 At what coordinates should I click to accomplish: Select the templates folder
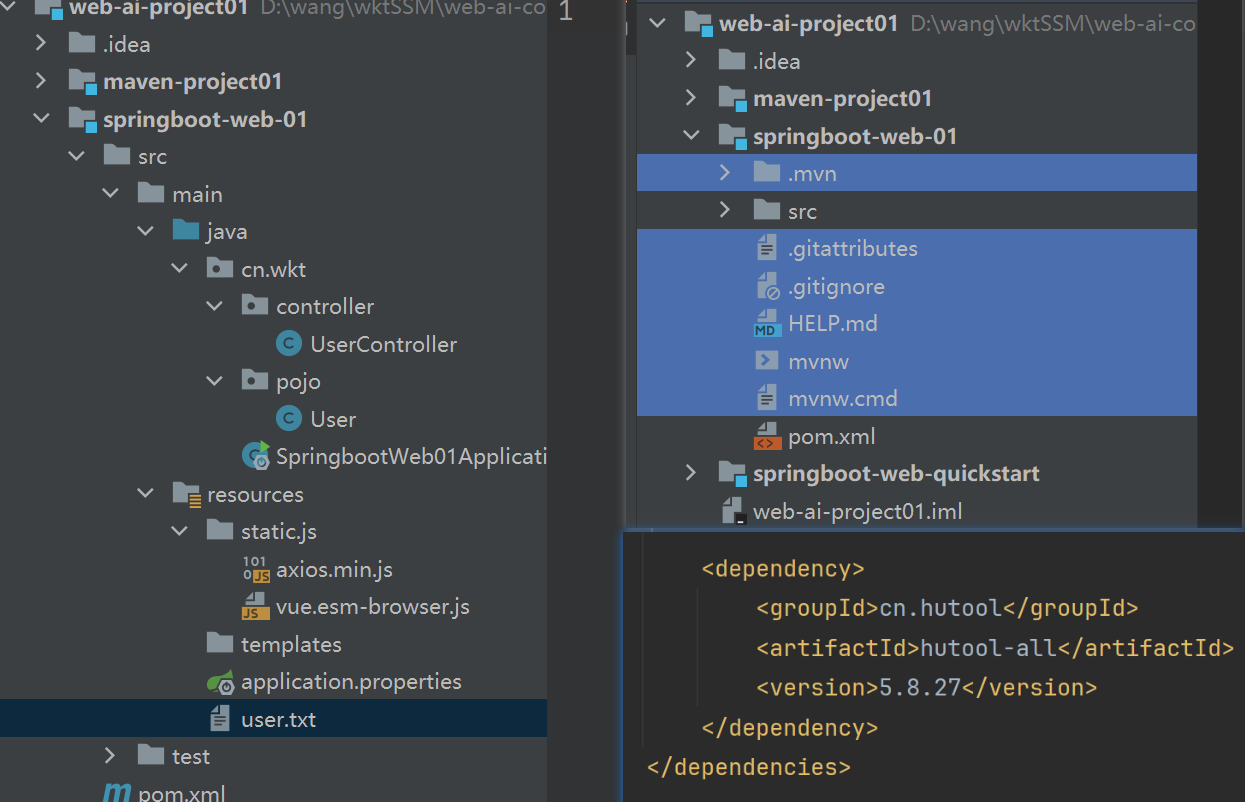click(x=290, y=645)
